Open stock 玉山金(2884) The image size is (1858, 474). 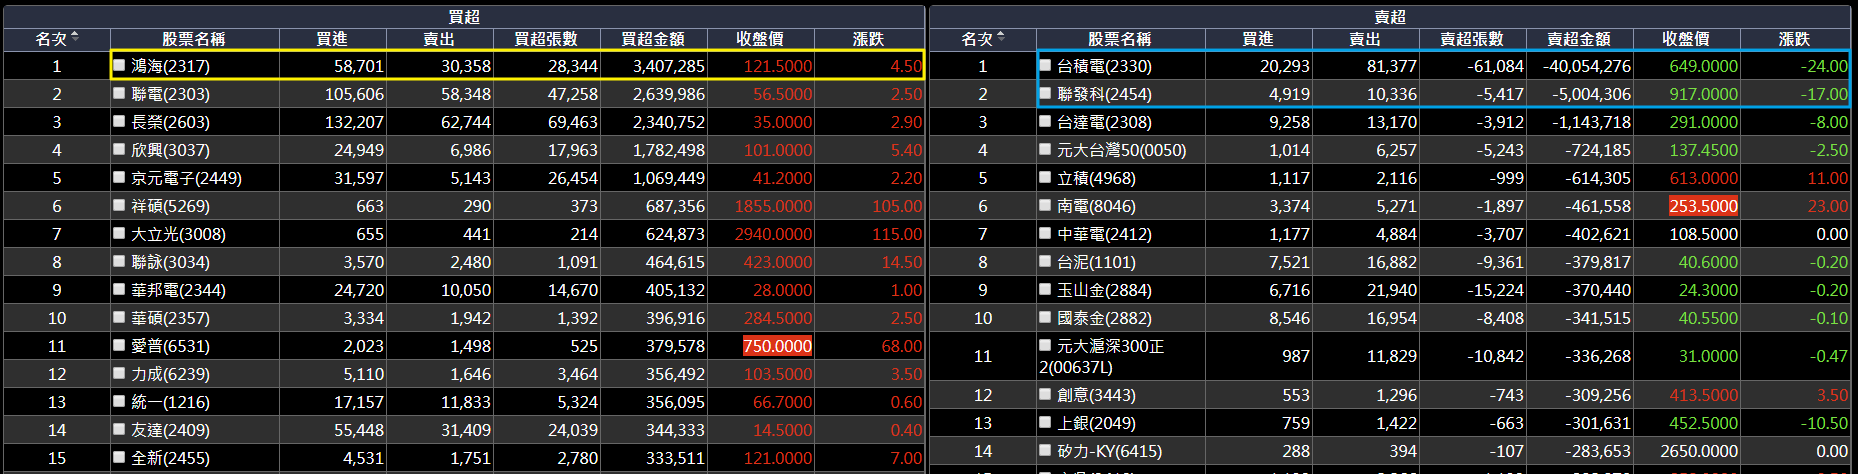[1105, 290]
